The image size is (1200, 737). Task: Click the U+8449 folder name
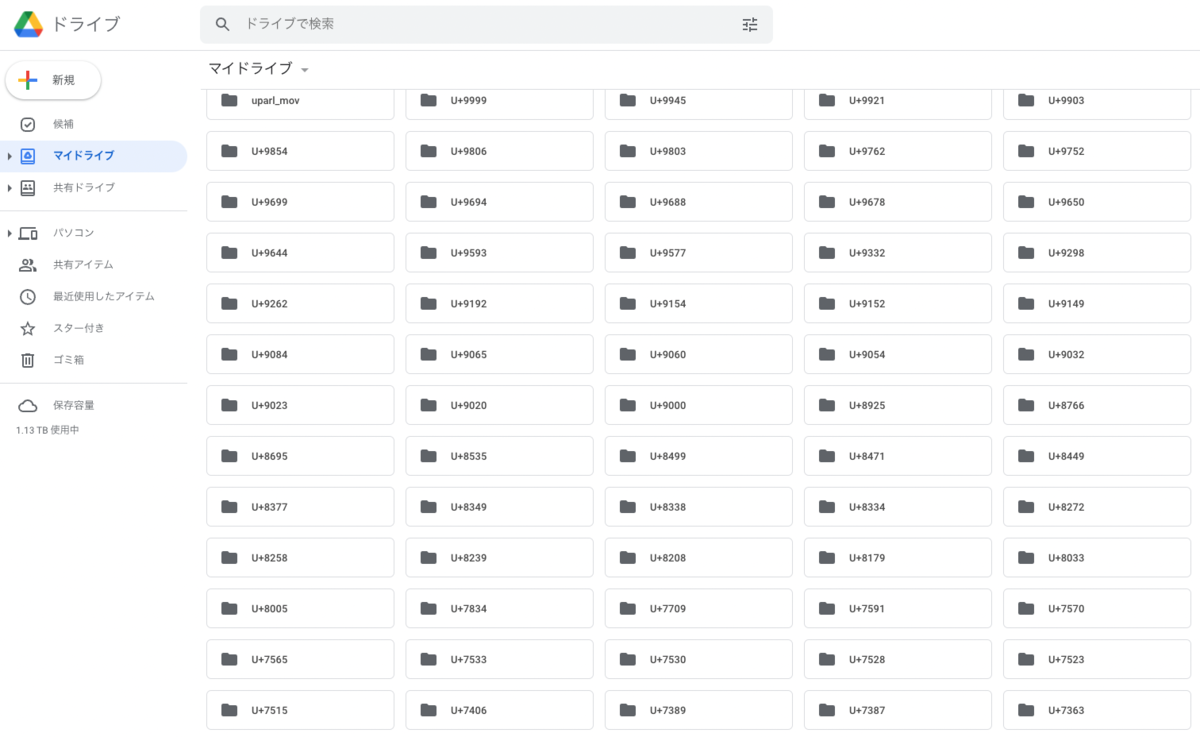[x=1066, y=457]
